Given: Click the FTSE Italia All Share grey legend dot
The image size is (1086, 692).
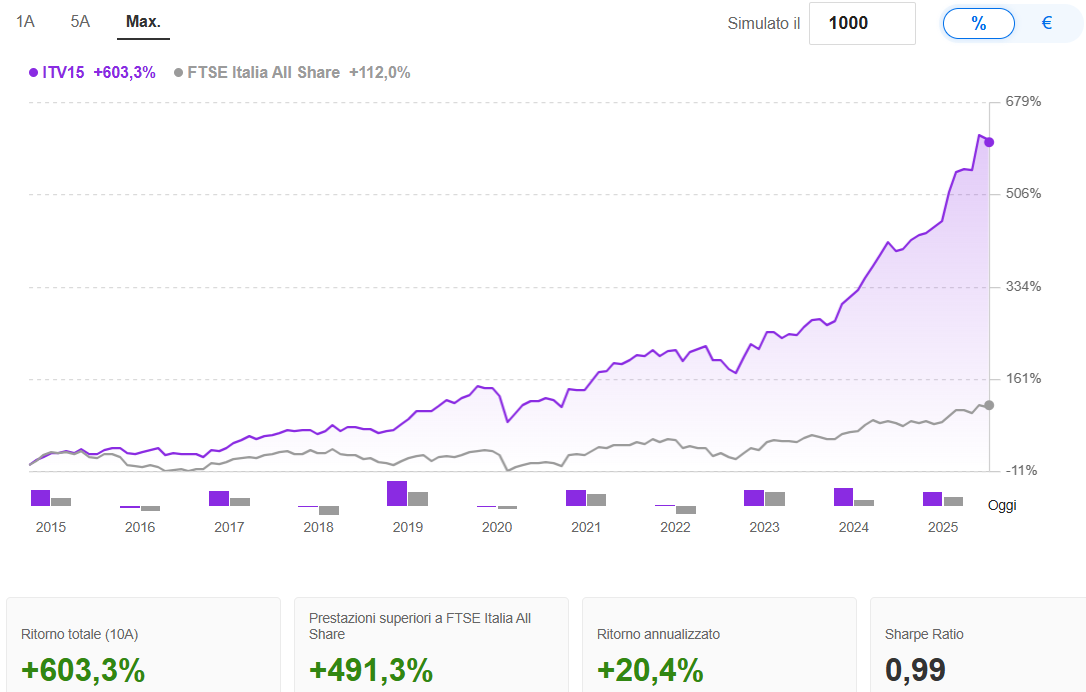Looking at the screenshot, I should click(179, 73).
